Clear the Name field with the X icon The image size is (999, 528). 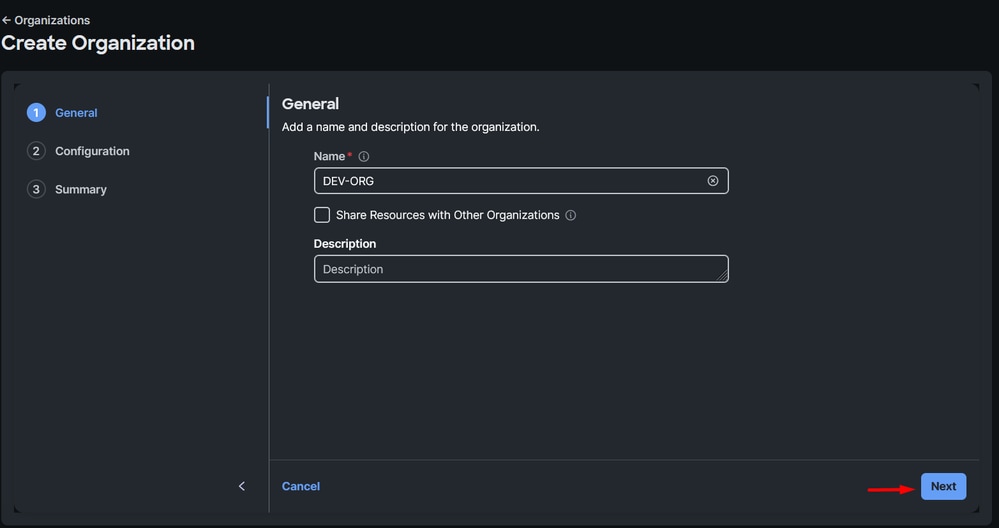click(x=713, y=181)
